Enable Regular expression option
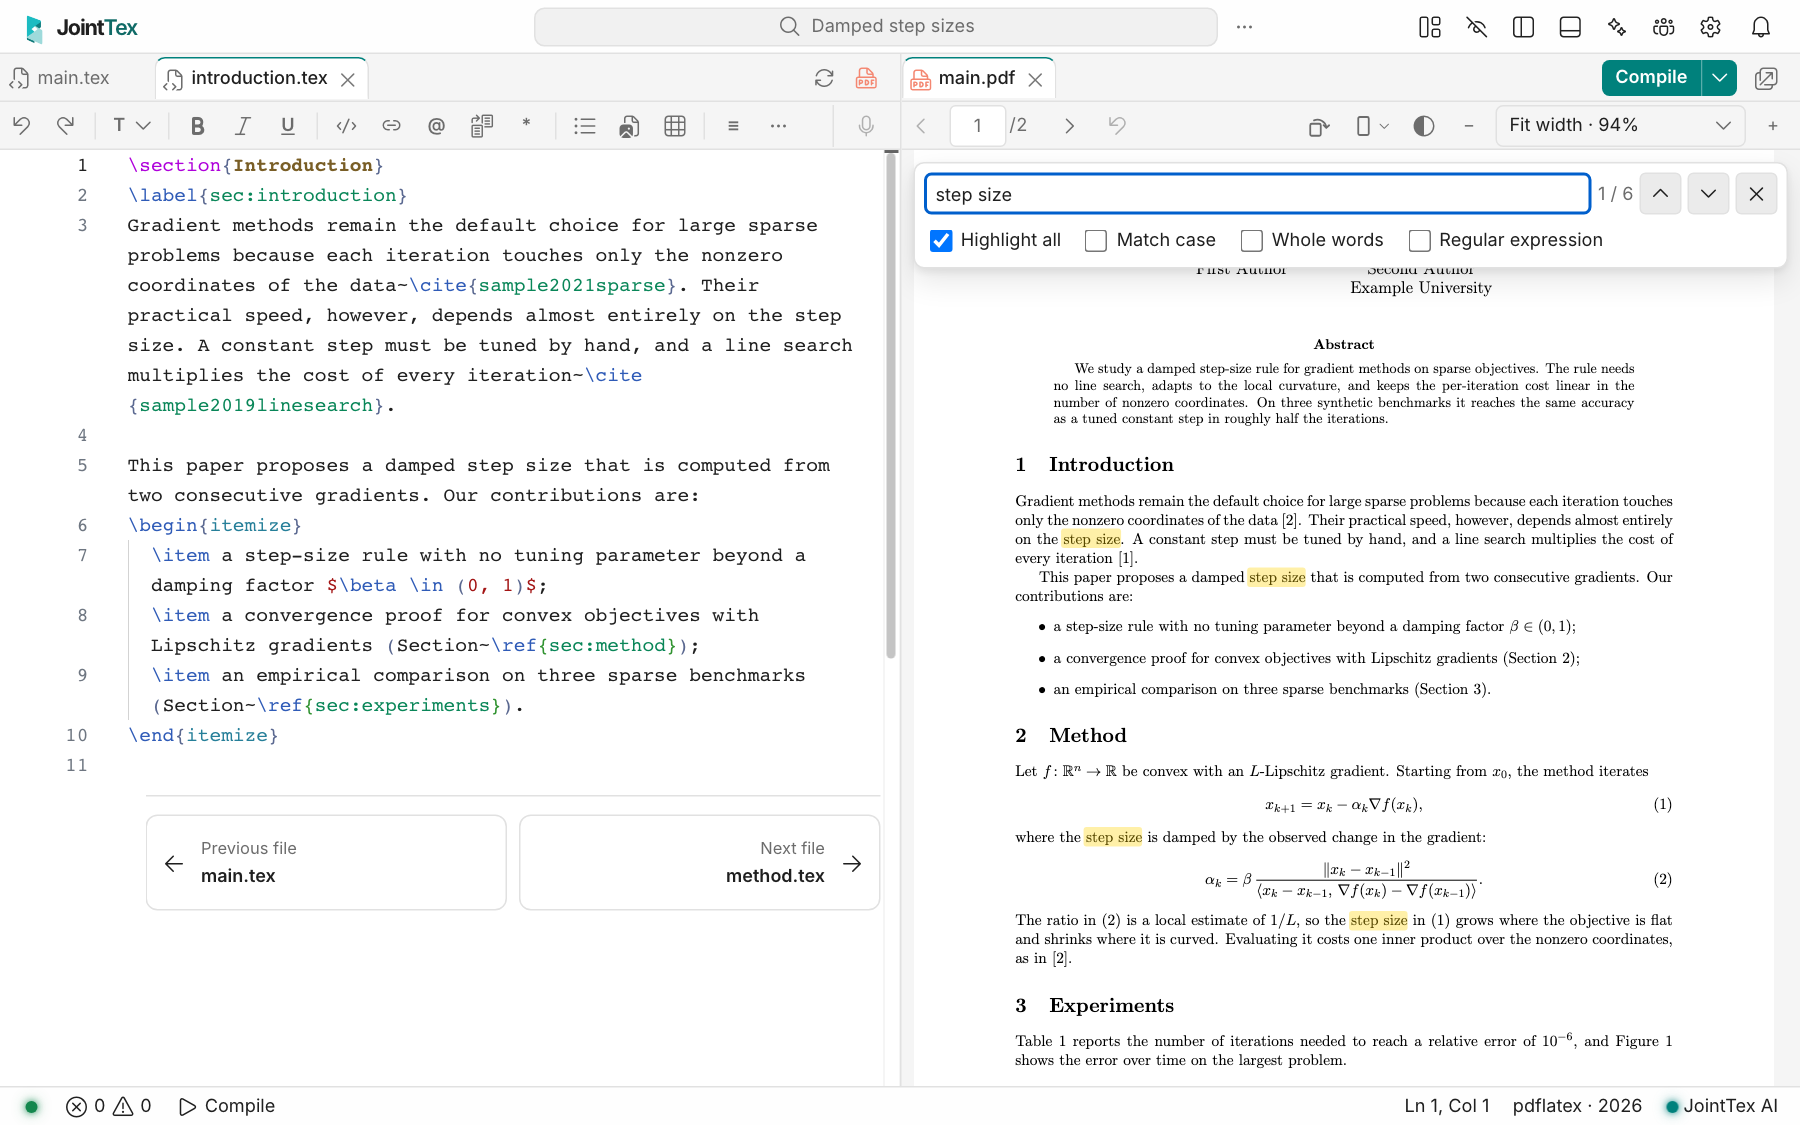The image size is (1800, 1125). tap(1419, 240)
